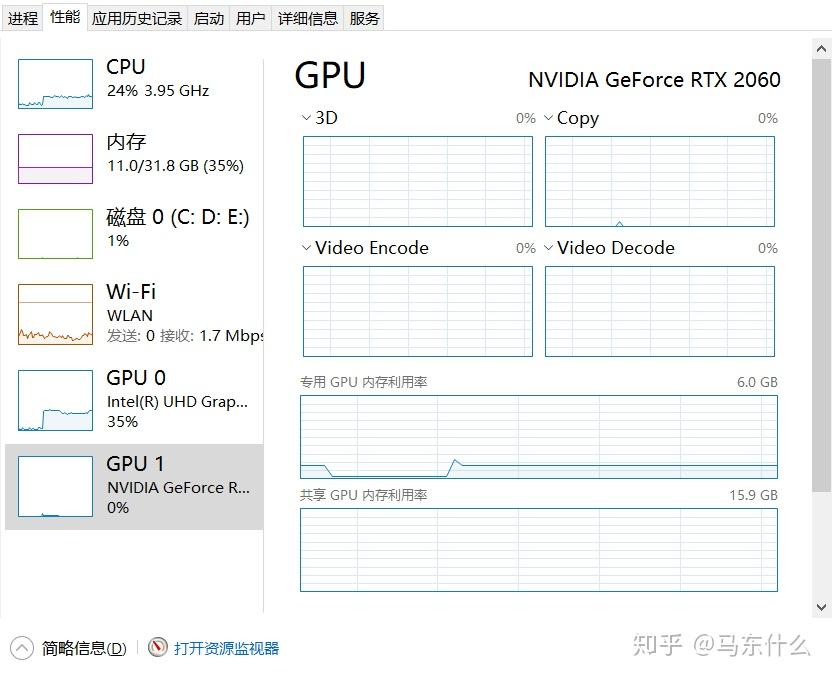The image size is (832, 678).
Task: Open the Video Decode engine dropdown
Action: [548, 248]
